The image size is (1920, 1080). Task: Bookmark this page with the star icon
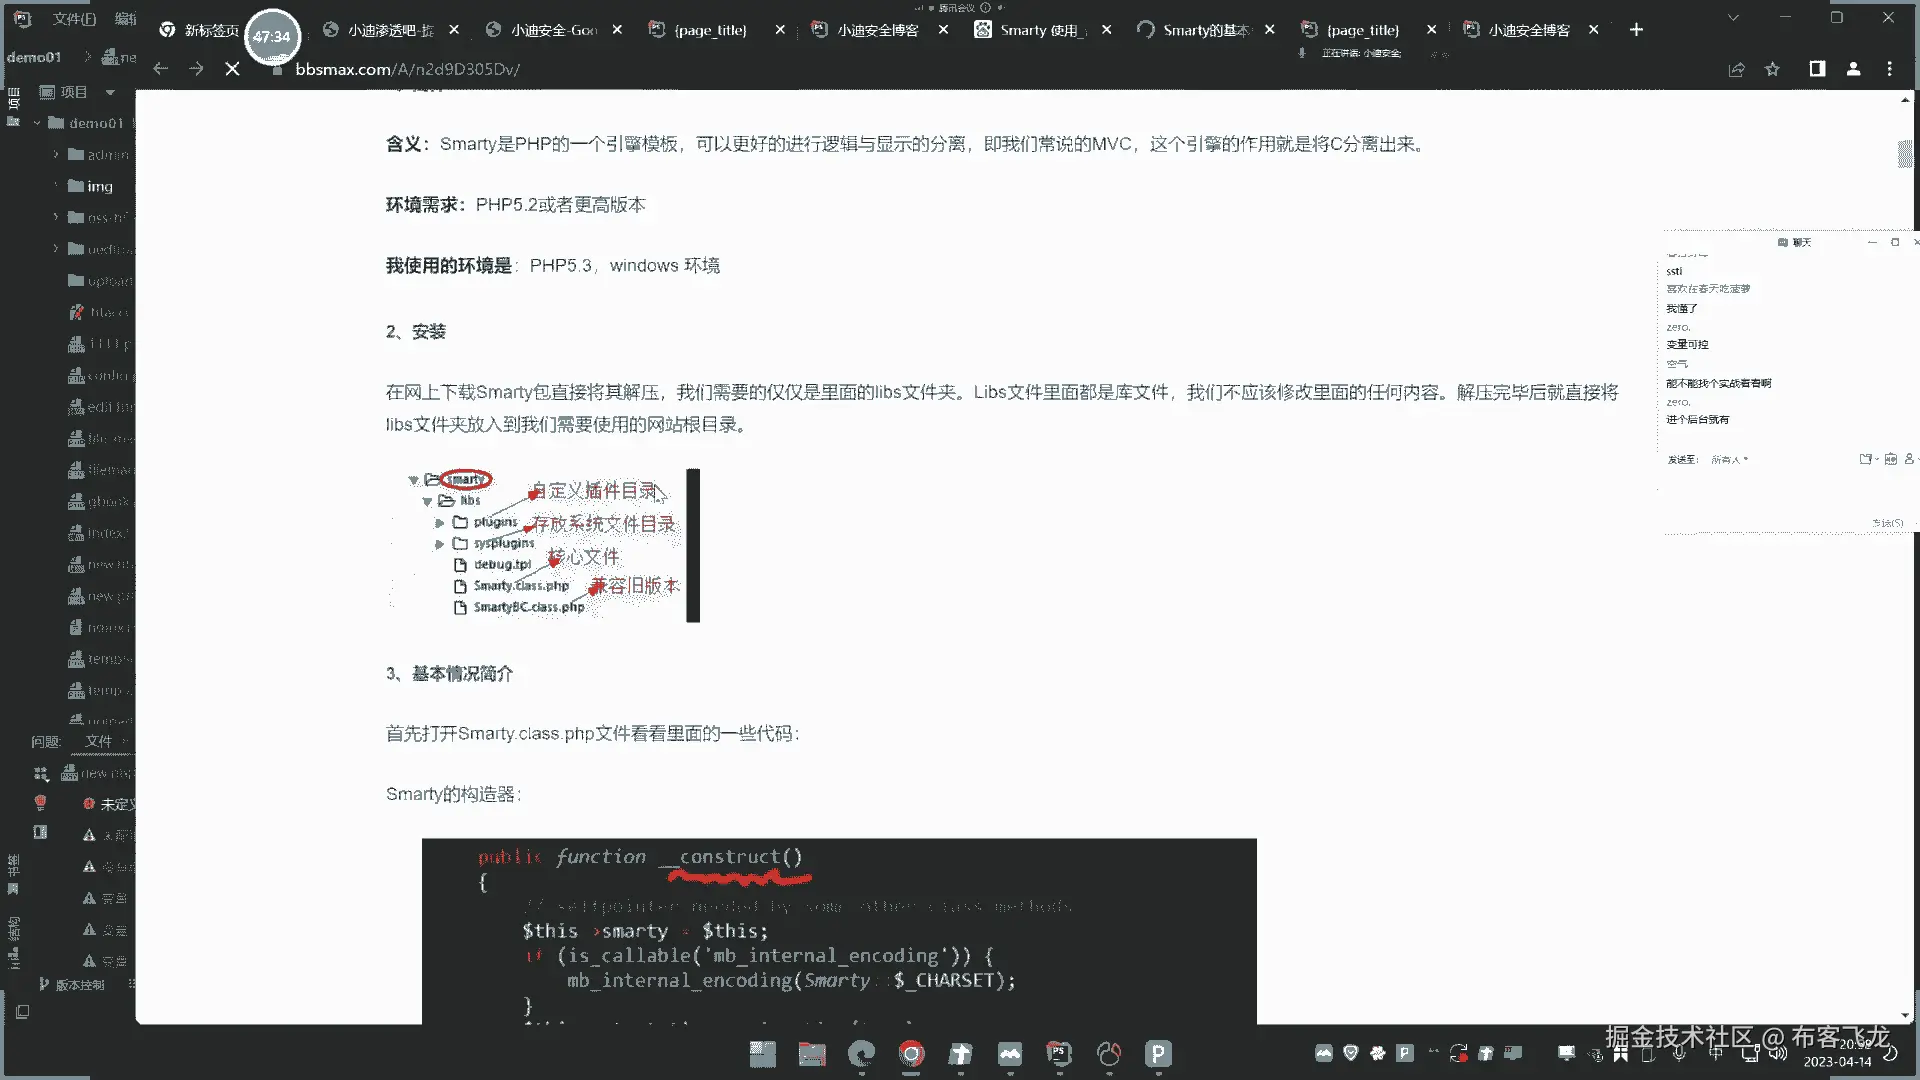1772,69
